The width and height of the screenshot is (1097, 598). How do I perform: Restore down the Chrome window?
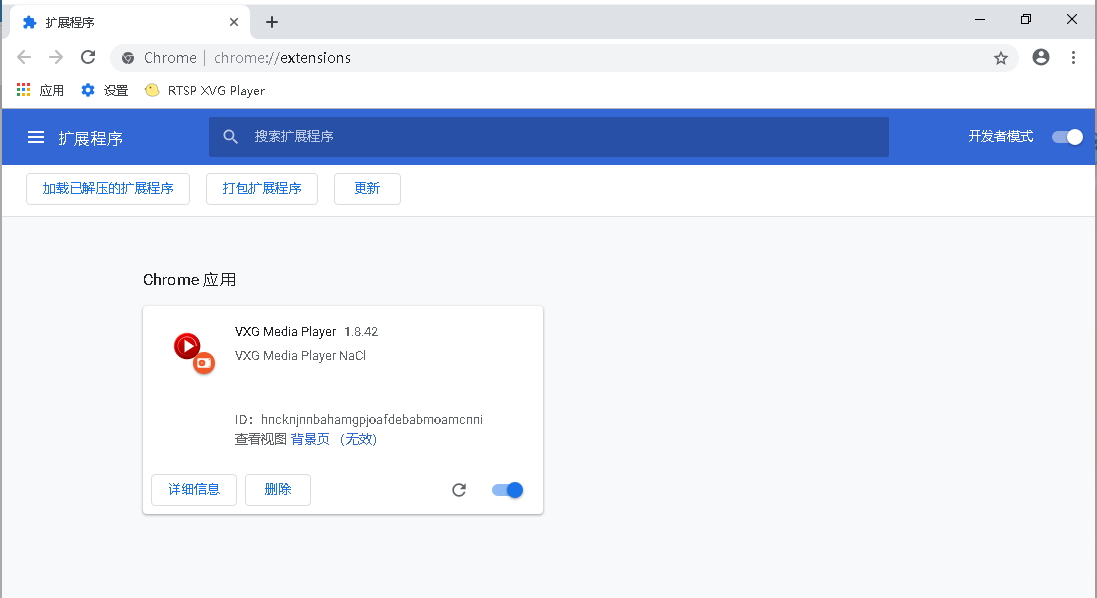tap(1026, 20)
